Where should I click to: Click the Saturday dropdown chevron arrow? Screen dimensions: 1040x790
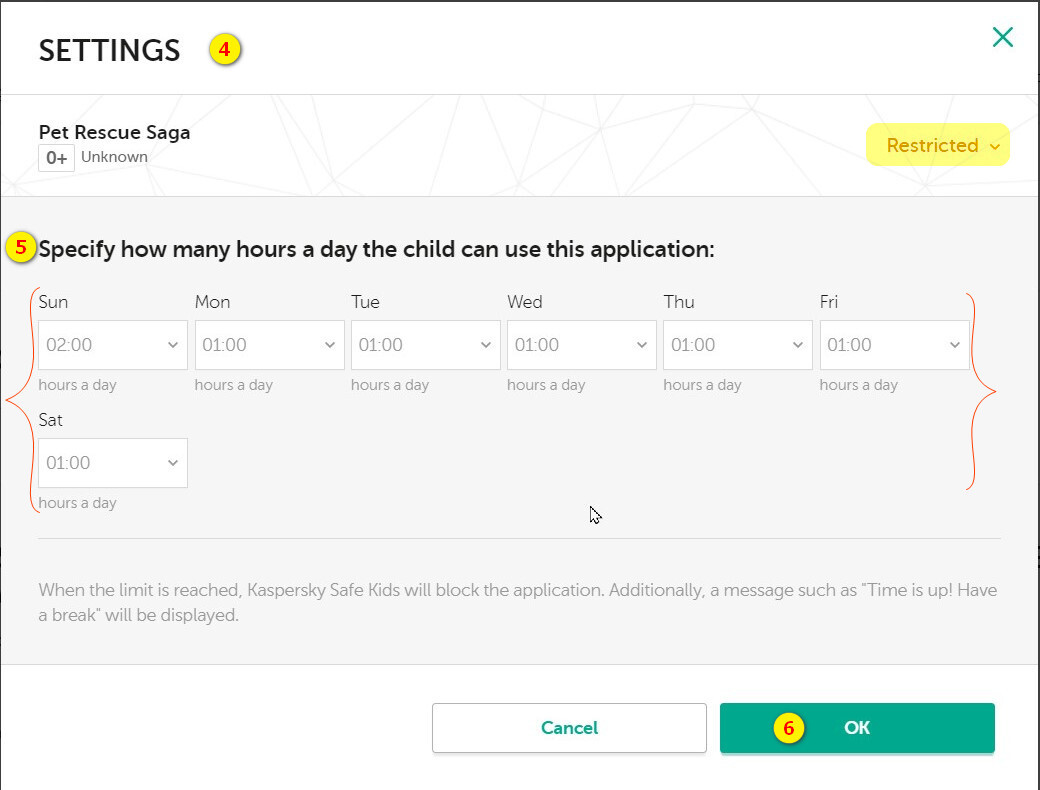coord(173,463)
